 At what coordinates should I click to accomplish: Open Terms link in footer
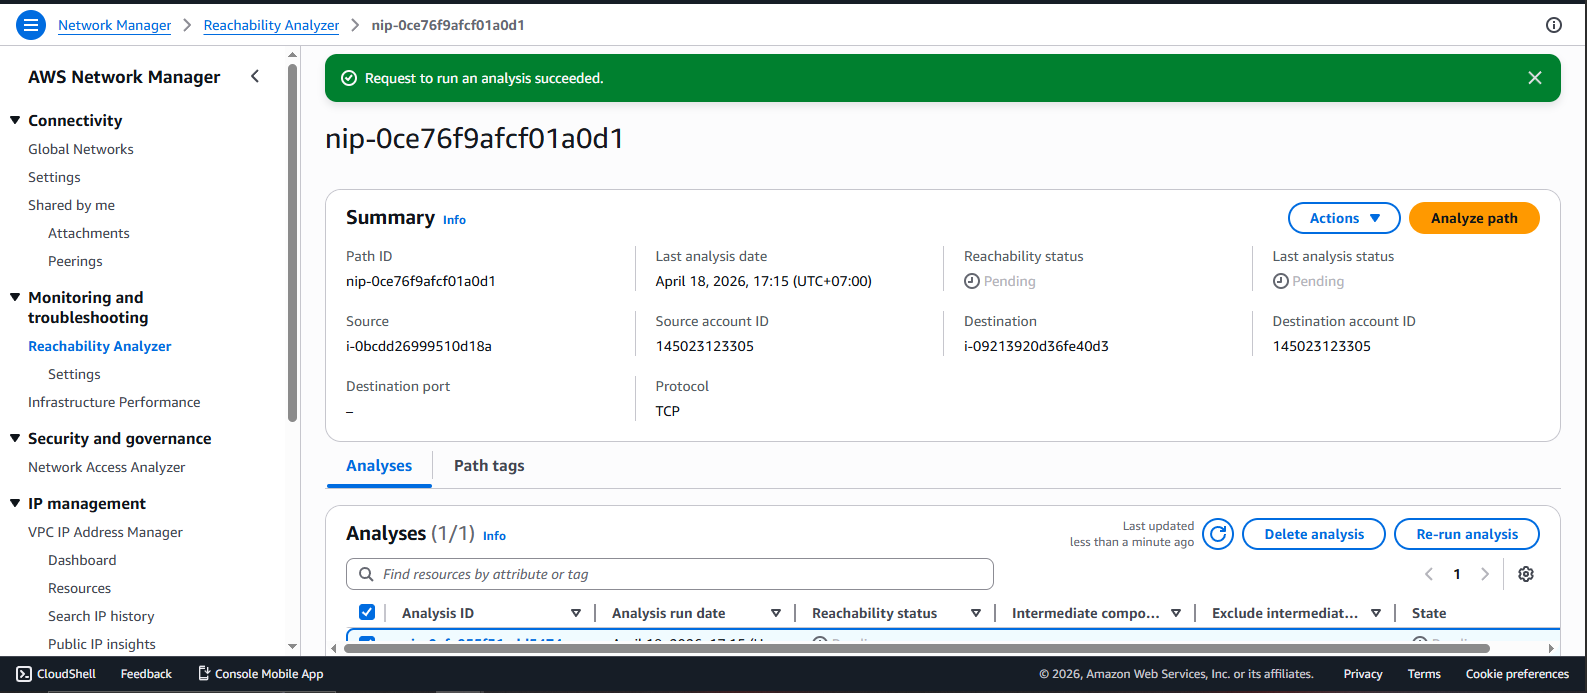1424,674
